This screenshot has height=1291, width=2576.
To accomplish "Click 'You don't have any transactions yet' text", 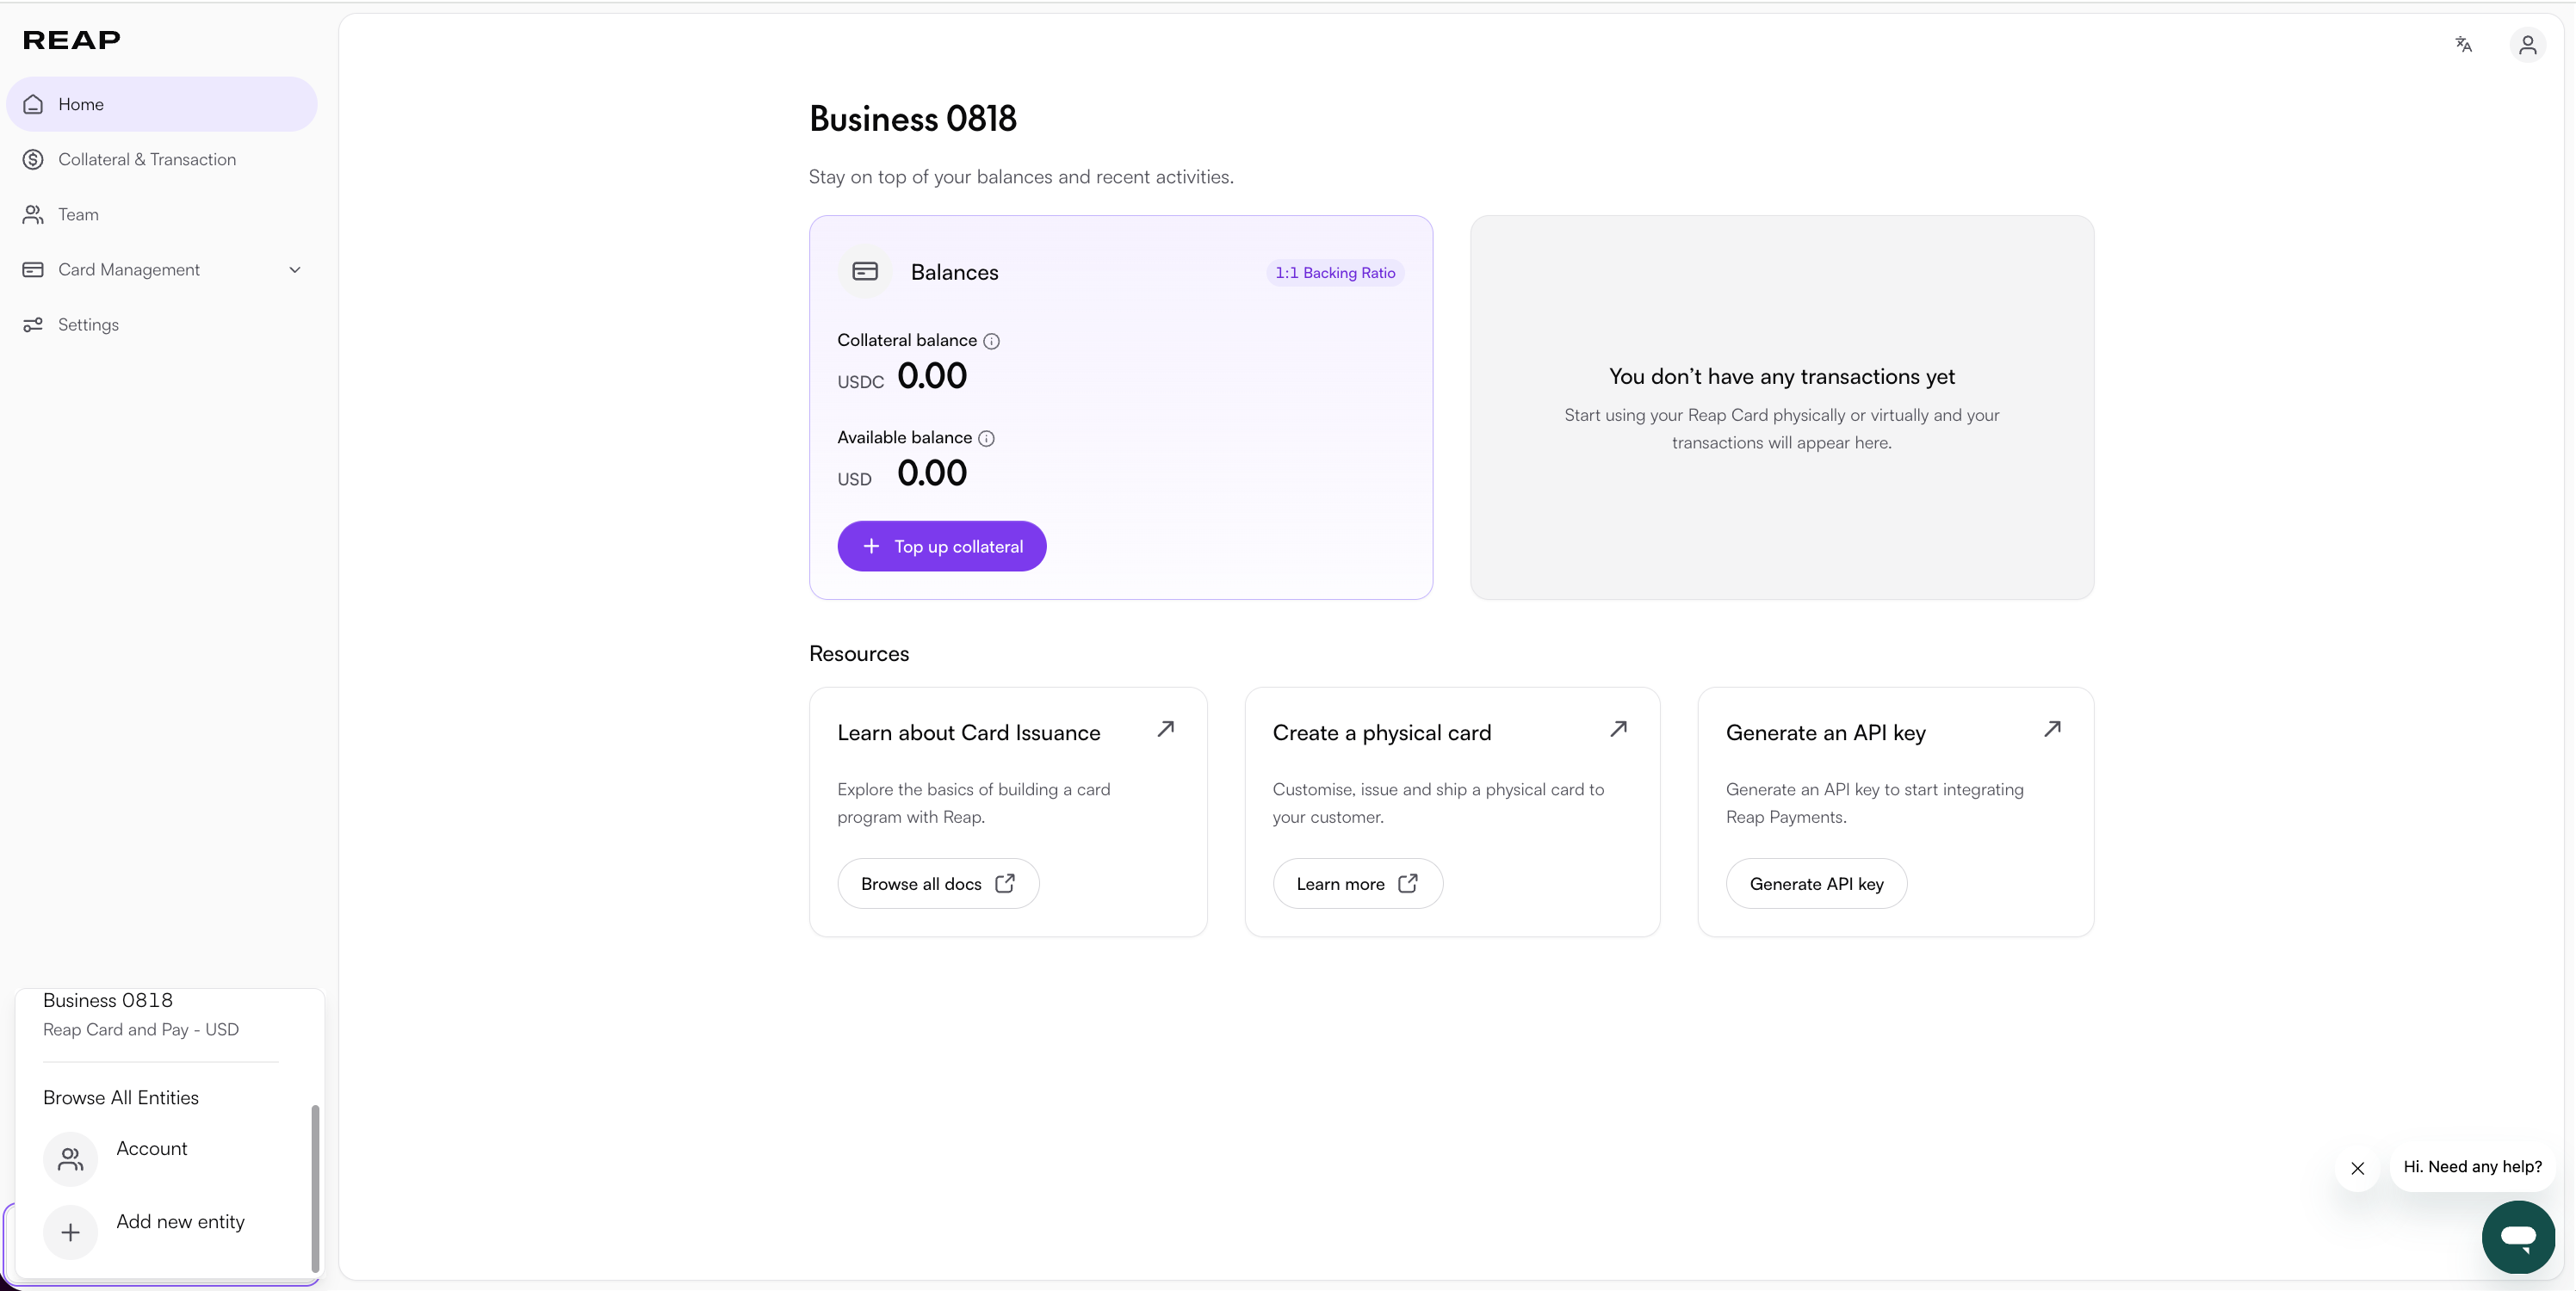I will click(1781, 377).
